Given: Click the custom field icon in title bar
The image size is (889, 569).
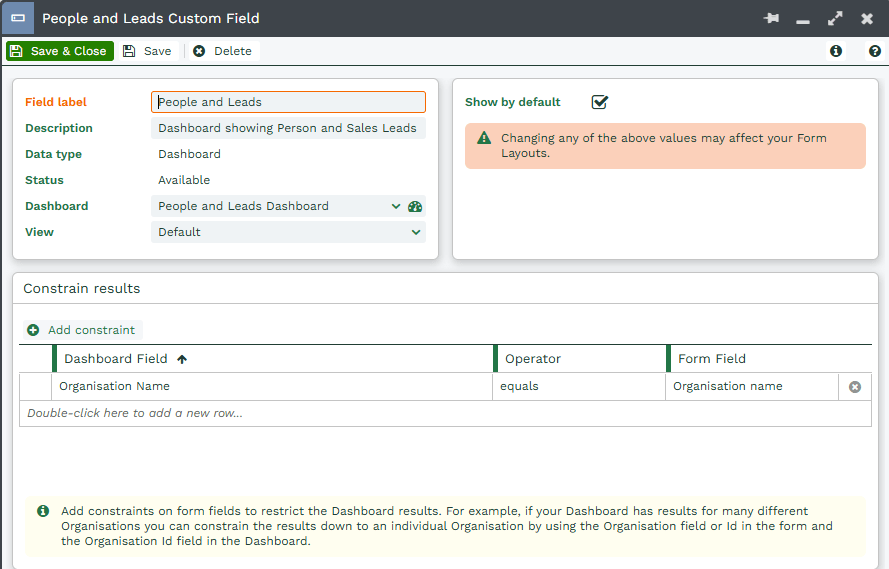Looking at the screenshot, I should (18, 18).
